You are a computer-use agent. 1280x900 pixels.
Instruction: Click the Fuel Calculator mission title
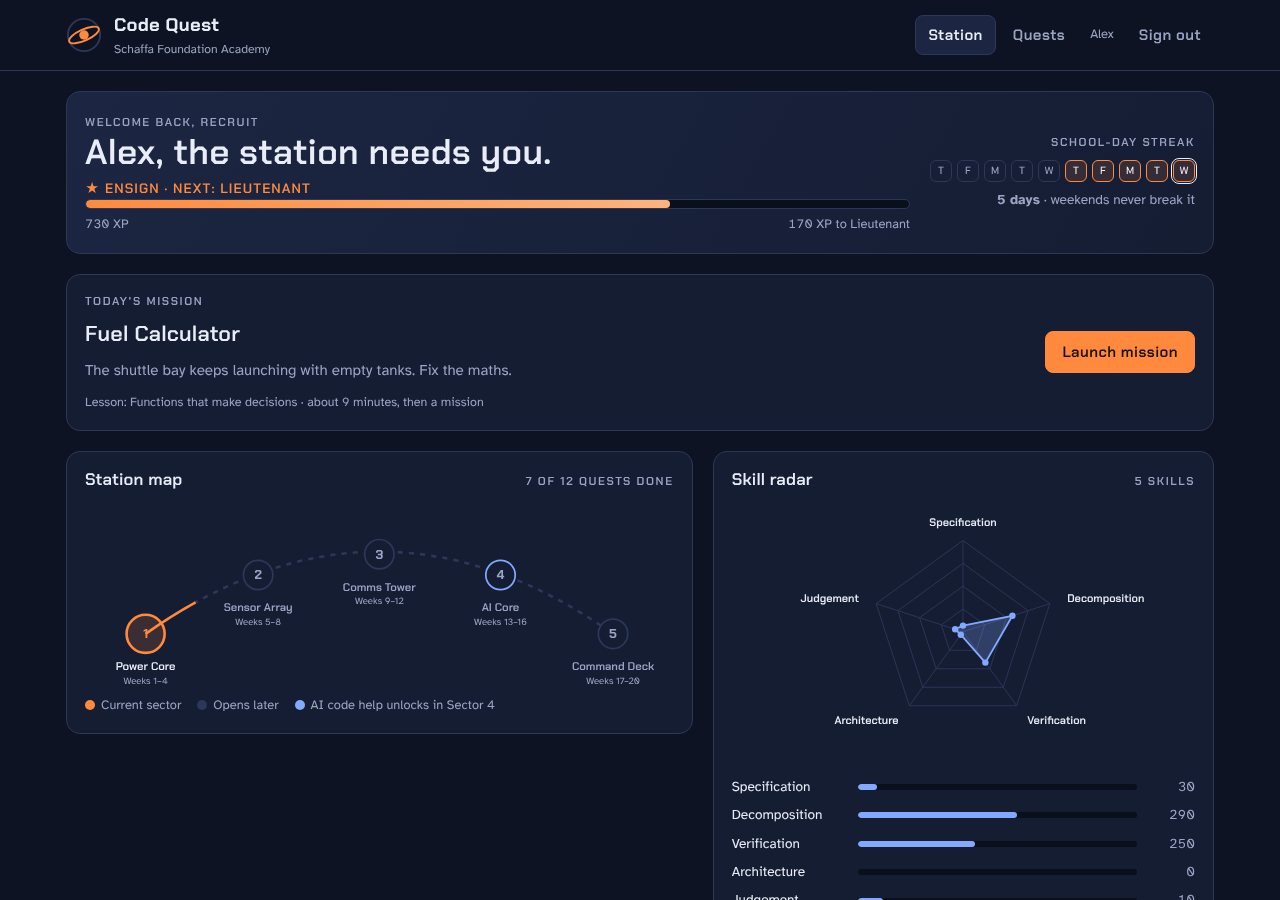[162, 334]
